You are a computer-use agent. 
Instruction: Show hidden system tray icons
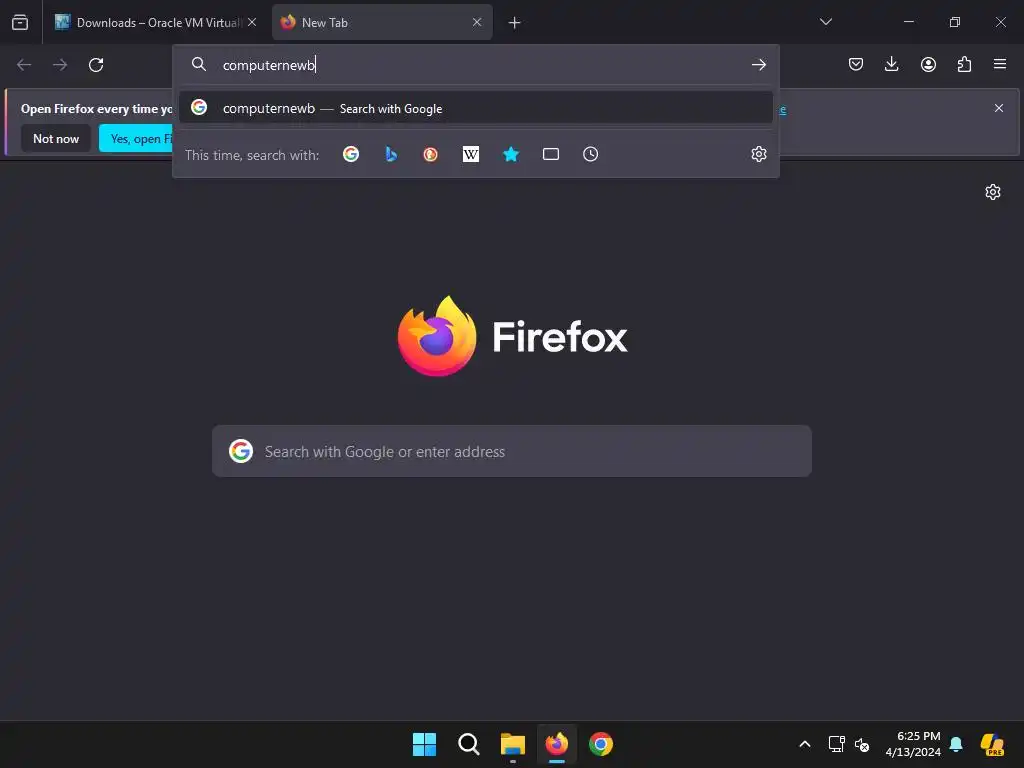805,744
